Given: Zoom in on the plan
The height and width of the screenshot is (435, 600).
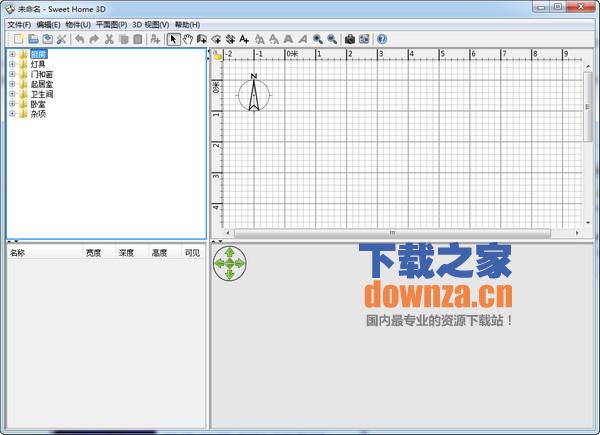Looking at the screenshot, I should pos(318,39).
